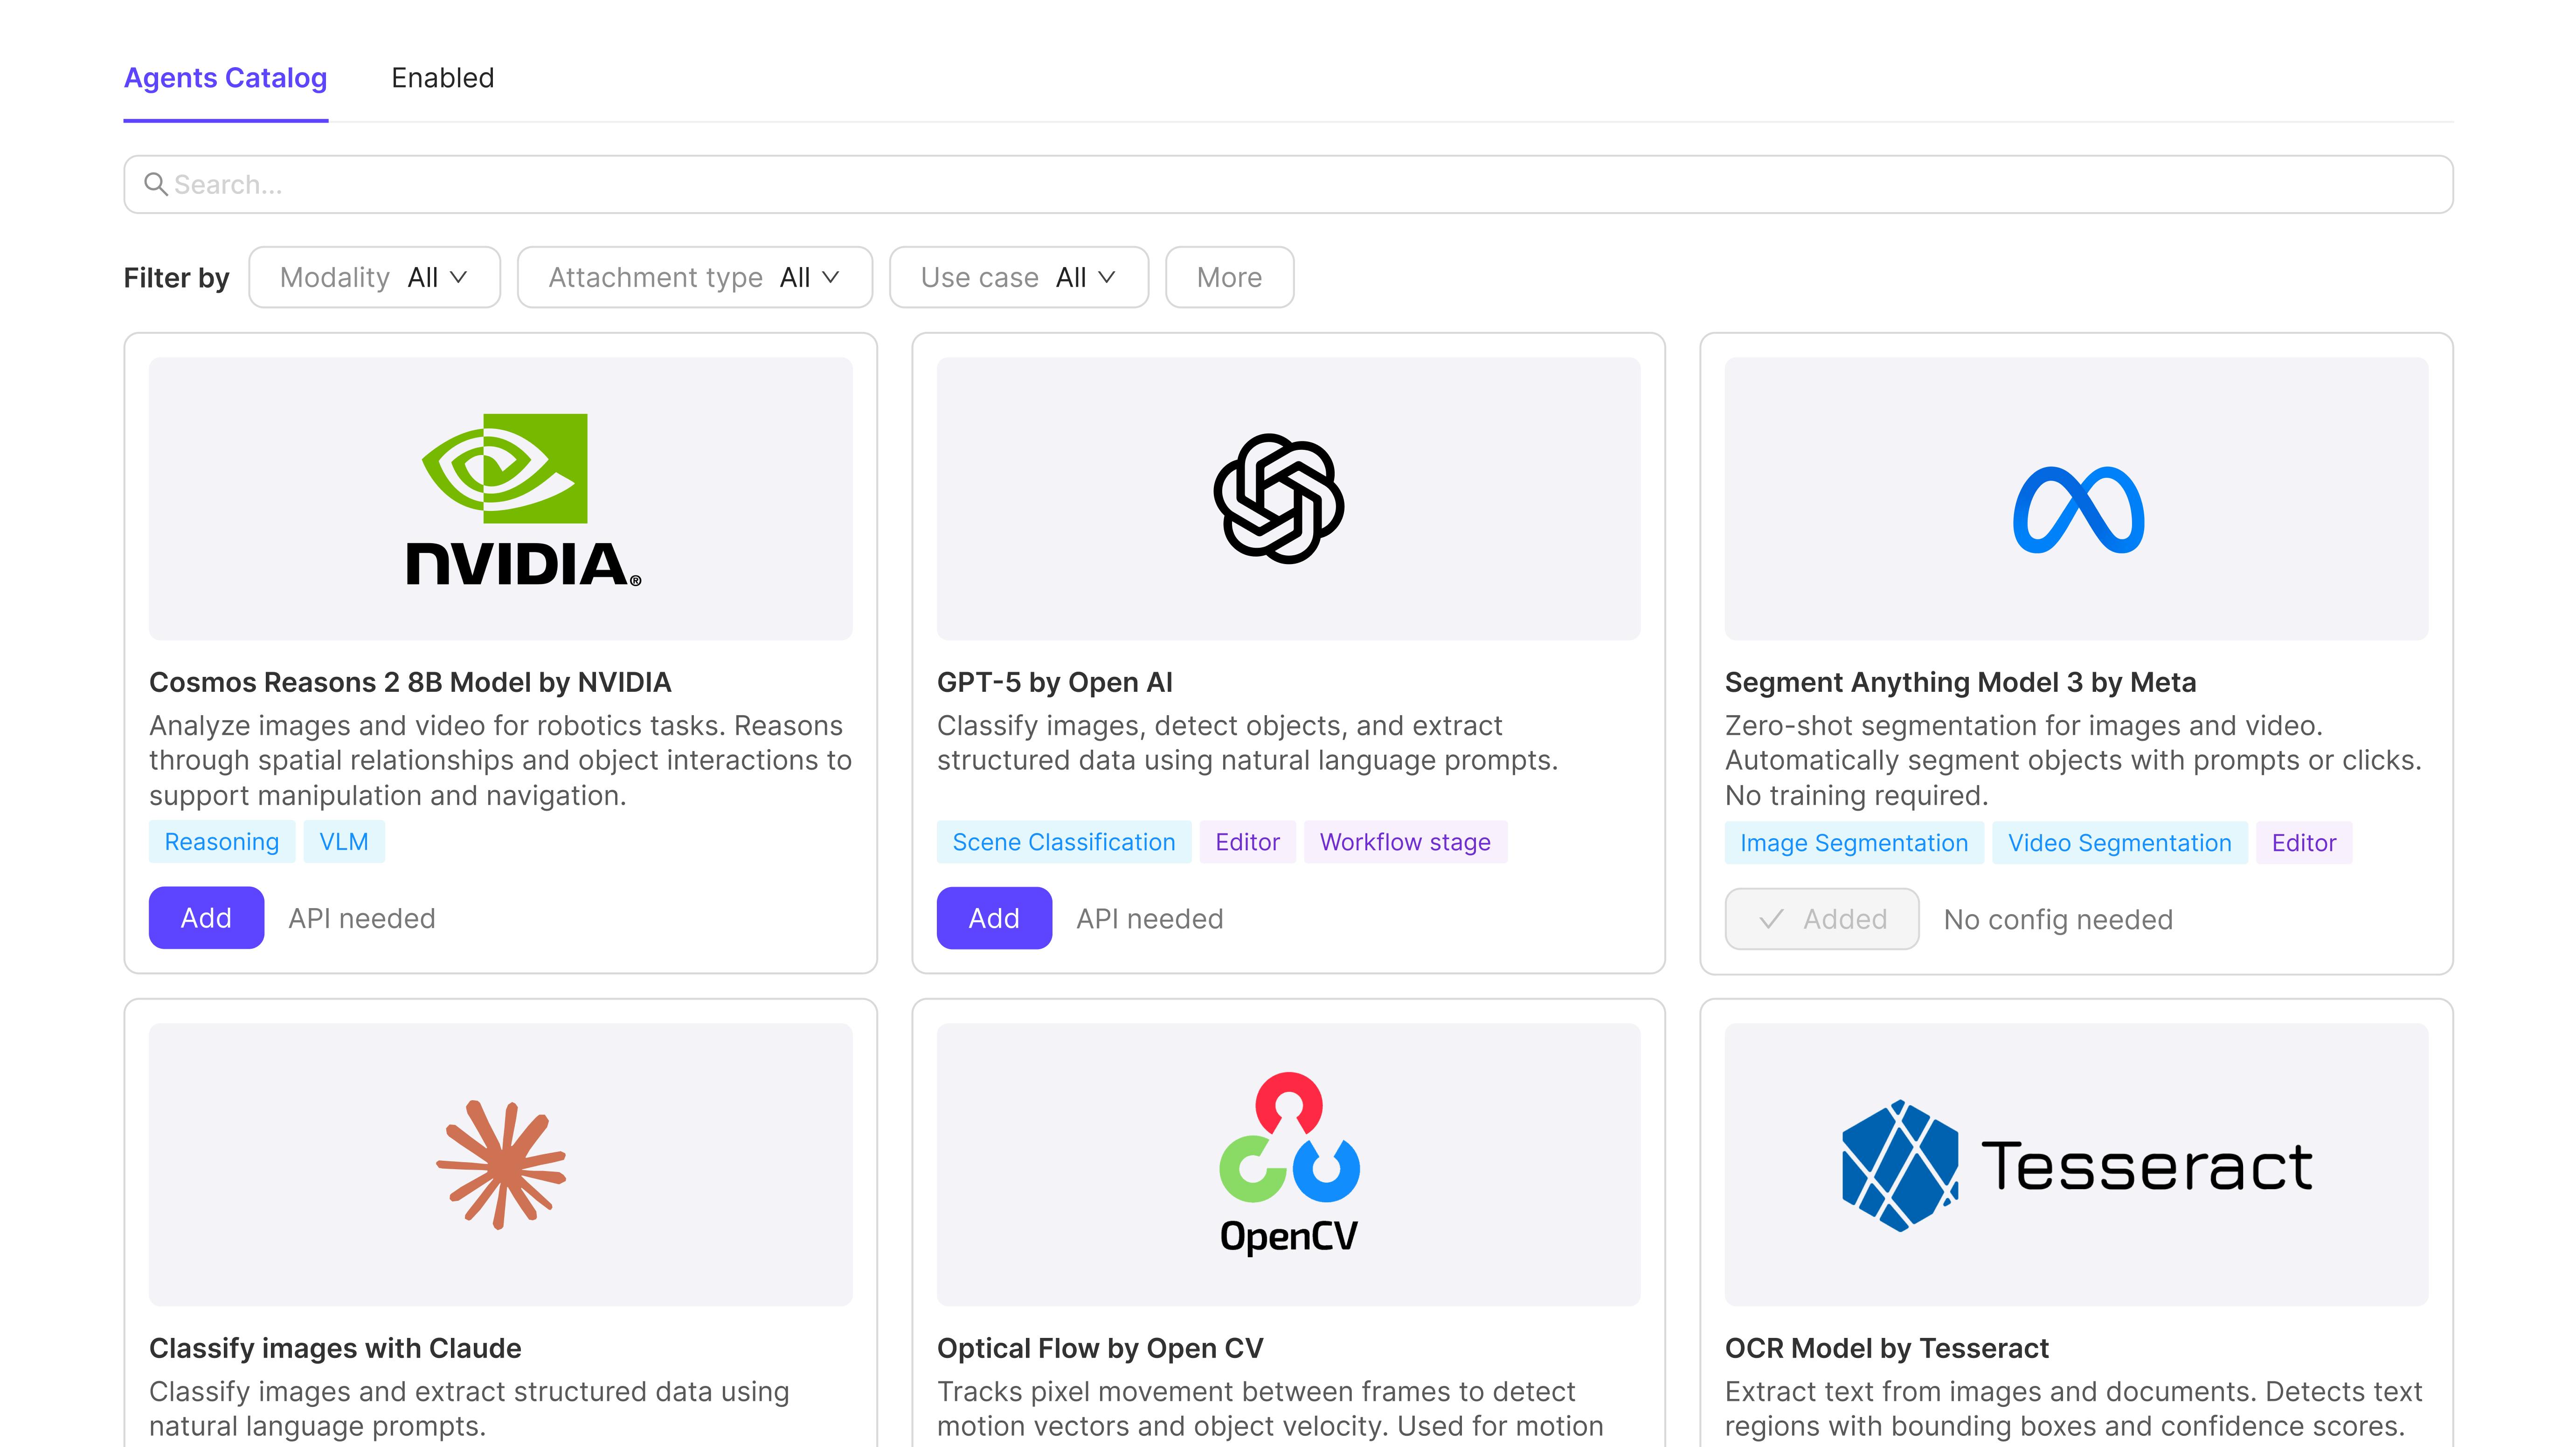Select the Agents Catalog tab

[225, 78]
